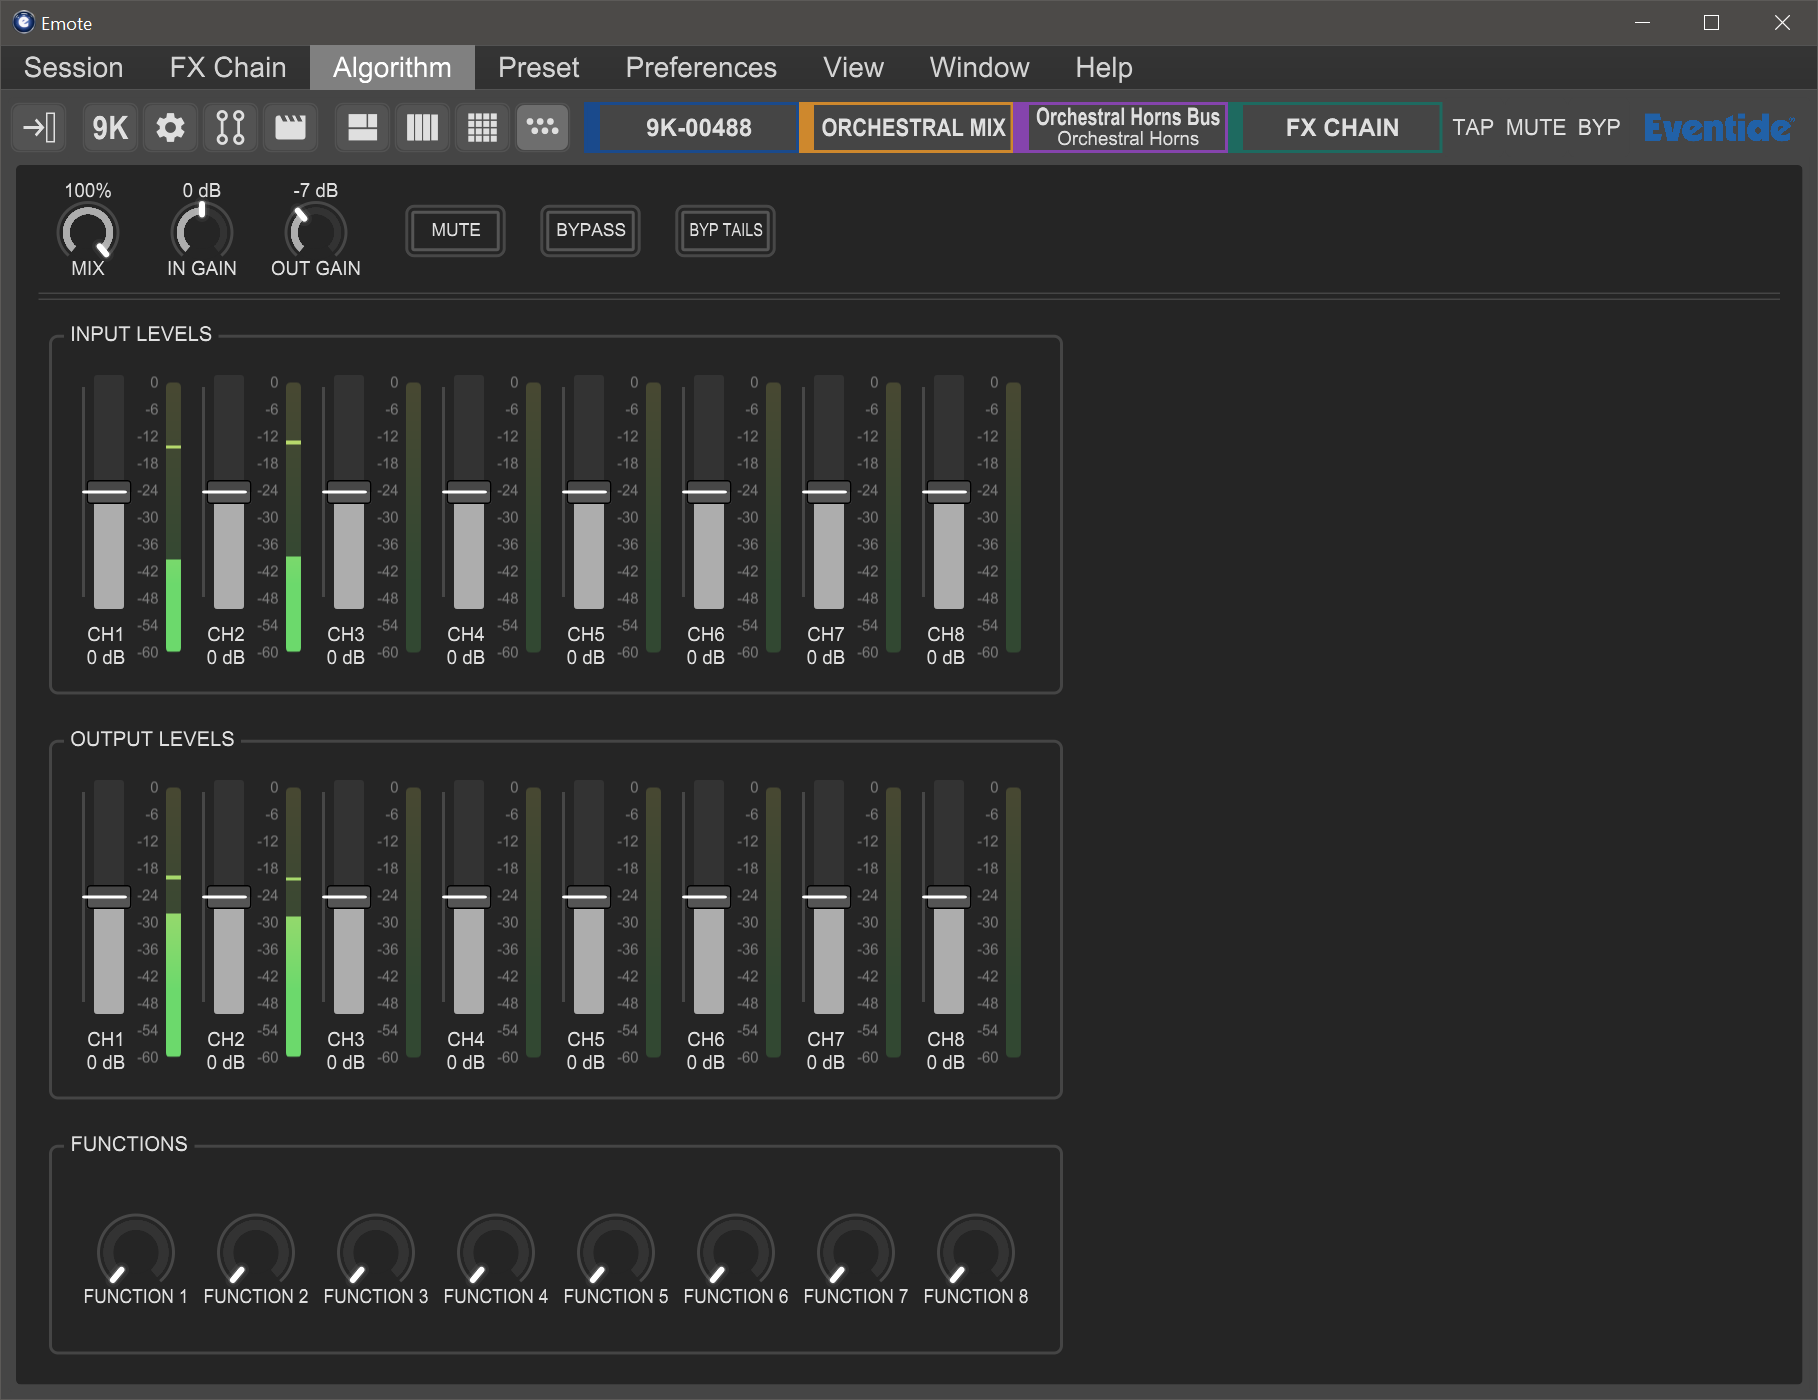The width and height of the screenshot is (1818, 1400).
Task: Open the Window menu
Action: coord(979,68)
